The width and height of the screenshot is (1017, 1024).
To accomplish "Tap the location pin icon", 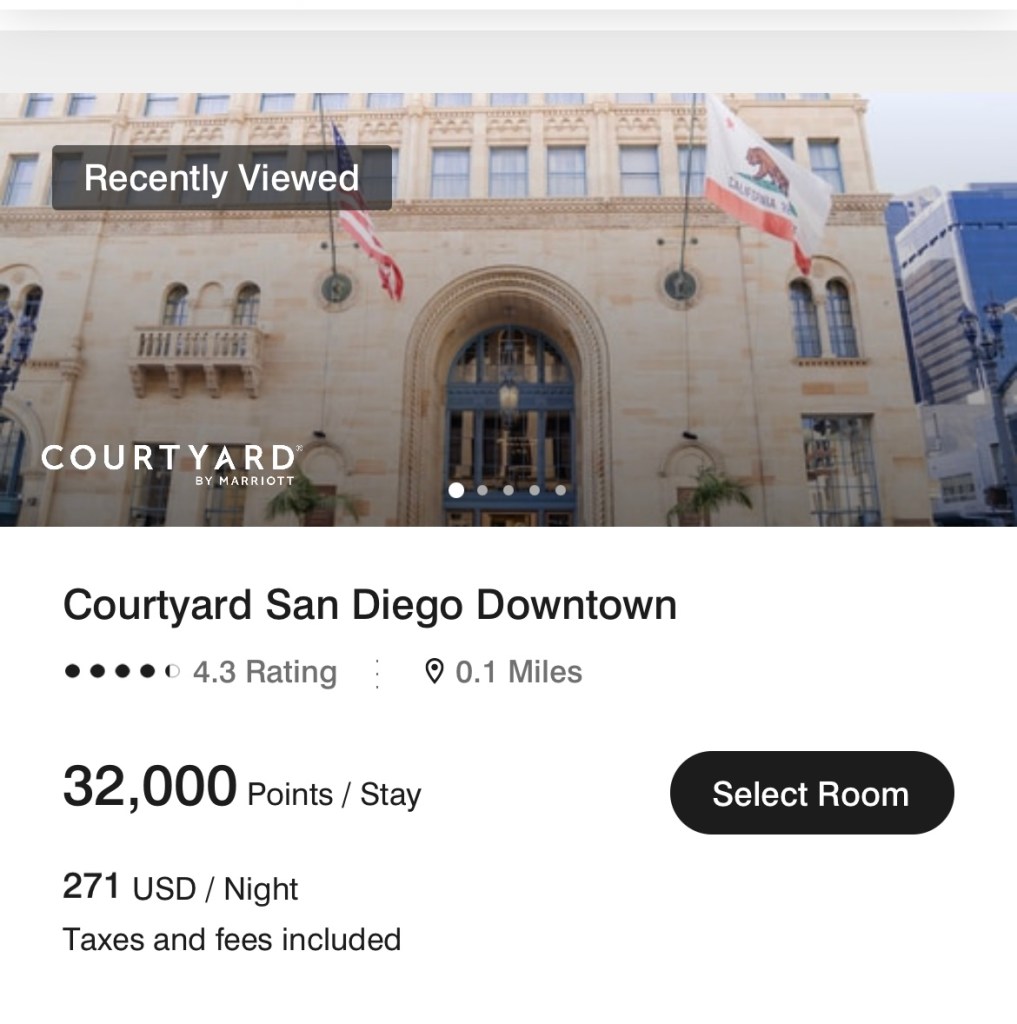I will tap(434, 671).
